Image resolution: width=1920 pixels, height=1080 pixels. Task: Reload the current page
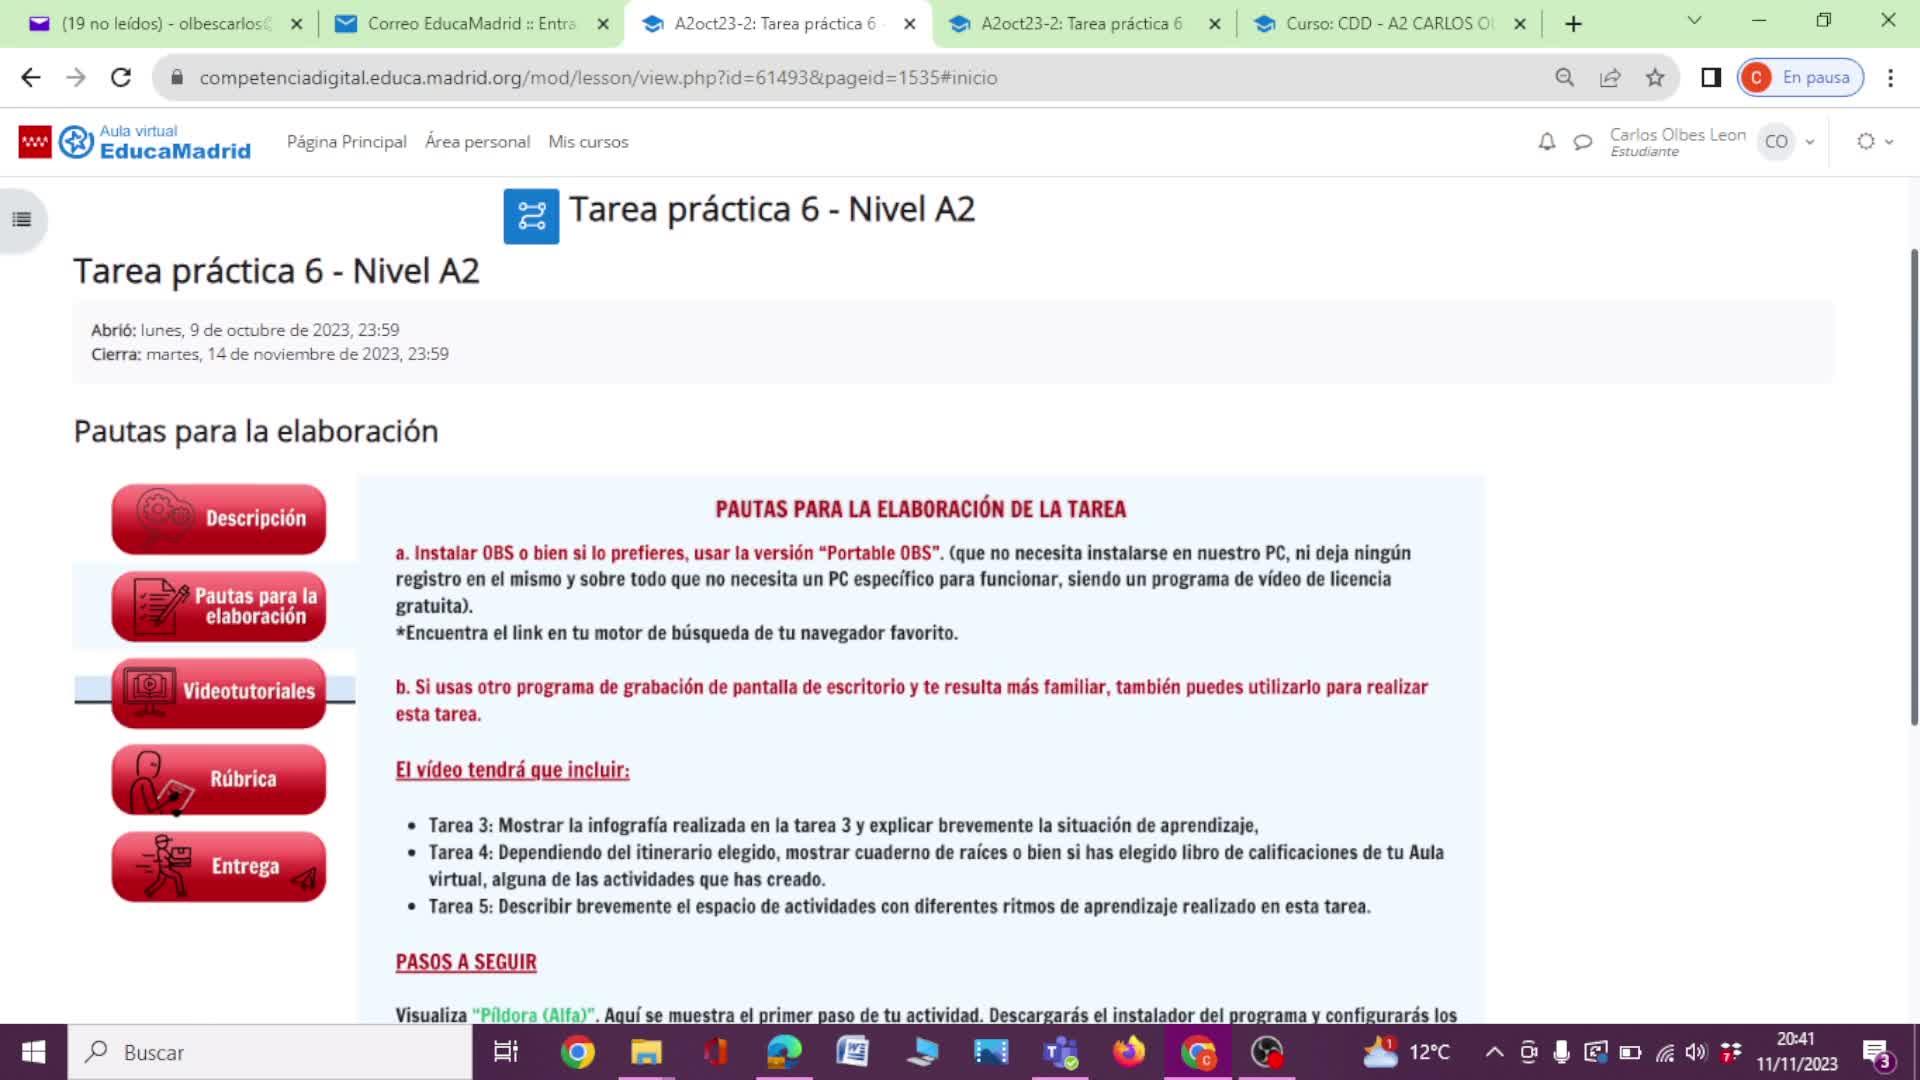(121, 78)
